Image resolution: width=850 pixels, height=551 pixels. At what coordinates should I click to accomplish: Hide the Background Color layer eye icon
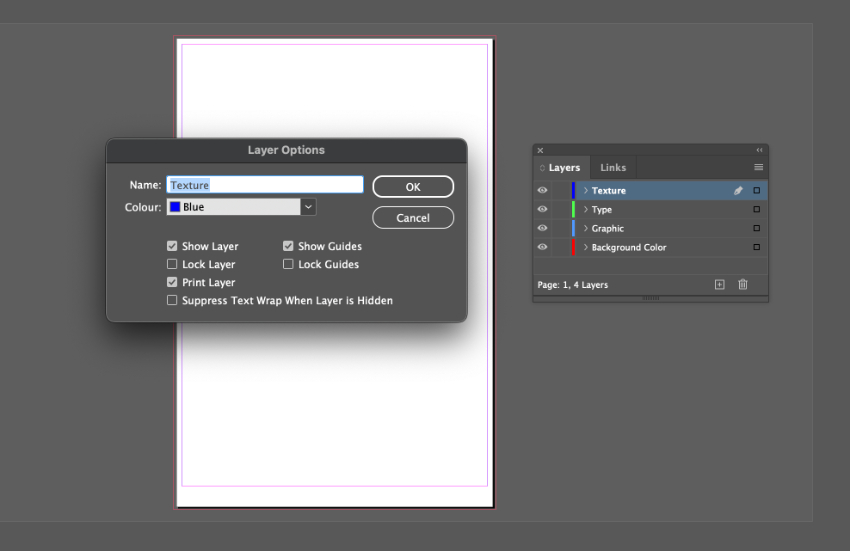click(542, 247)
